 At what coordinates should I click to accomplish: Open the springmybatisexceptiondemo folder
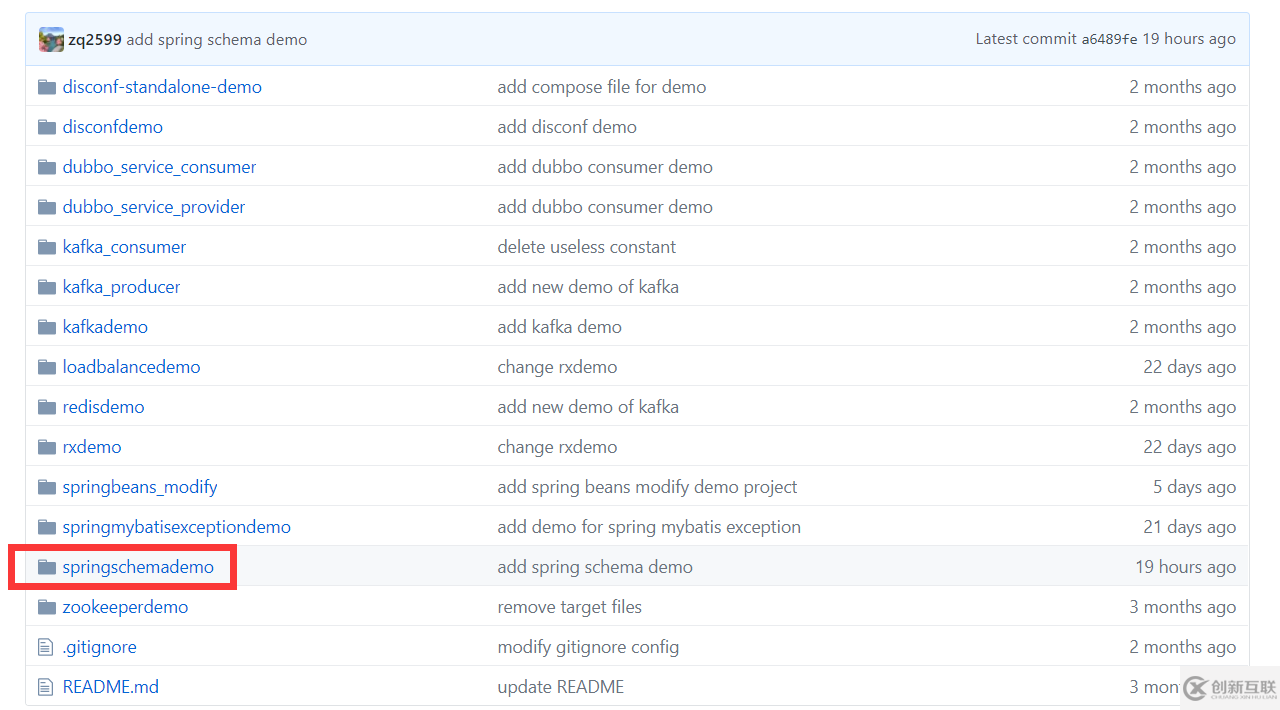177,527
